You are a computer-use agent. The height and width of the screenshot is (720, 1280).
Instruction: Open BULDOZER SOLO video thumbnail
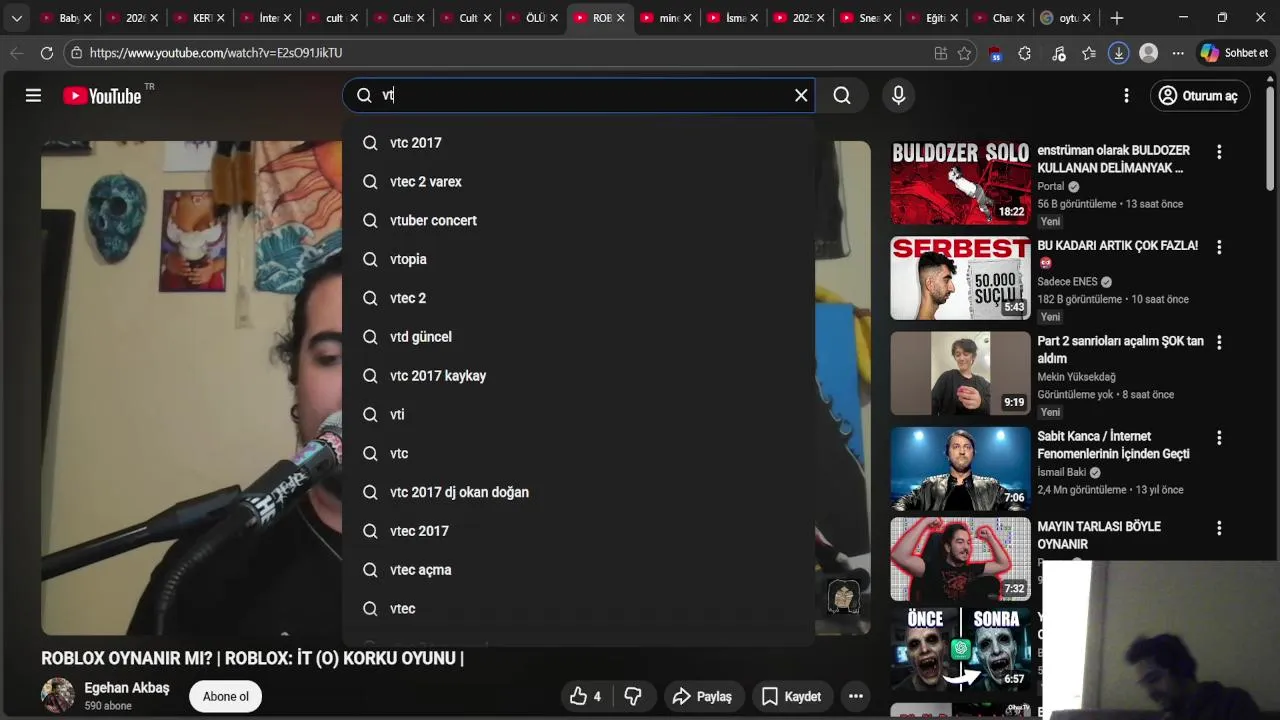(x=960, y=181)
